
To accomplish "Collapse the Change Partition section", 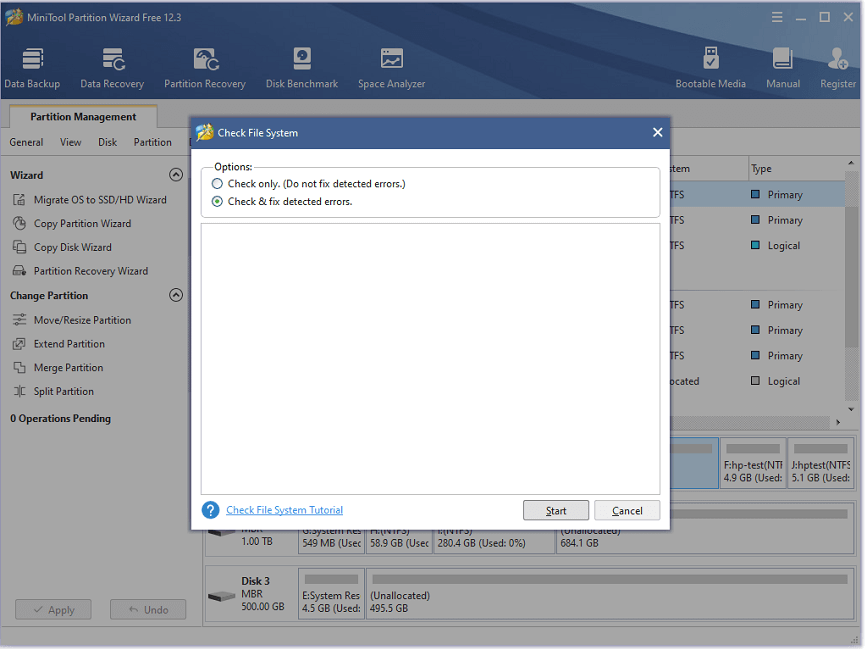I will 176,295.
